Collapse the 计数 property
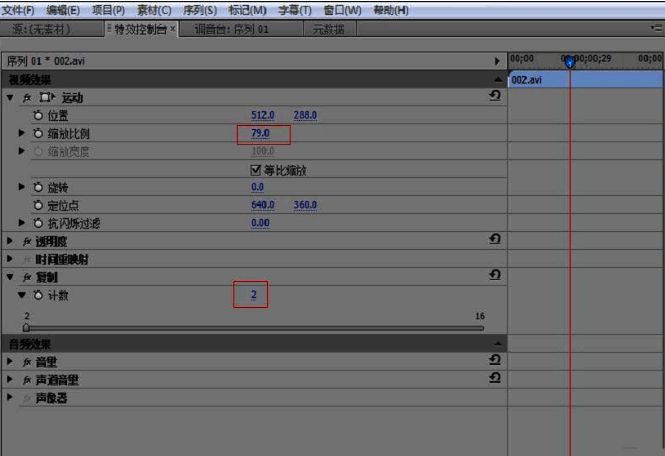This screenshot has width=665, height=456. pos(22,295)
